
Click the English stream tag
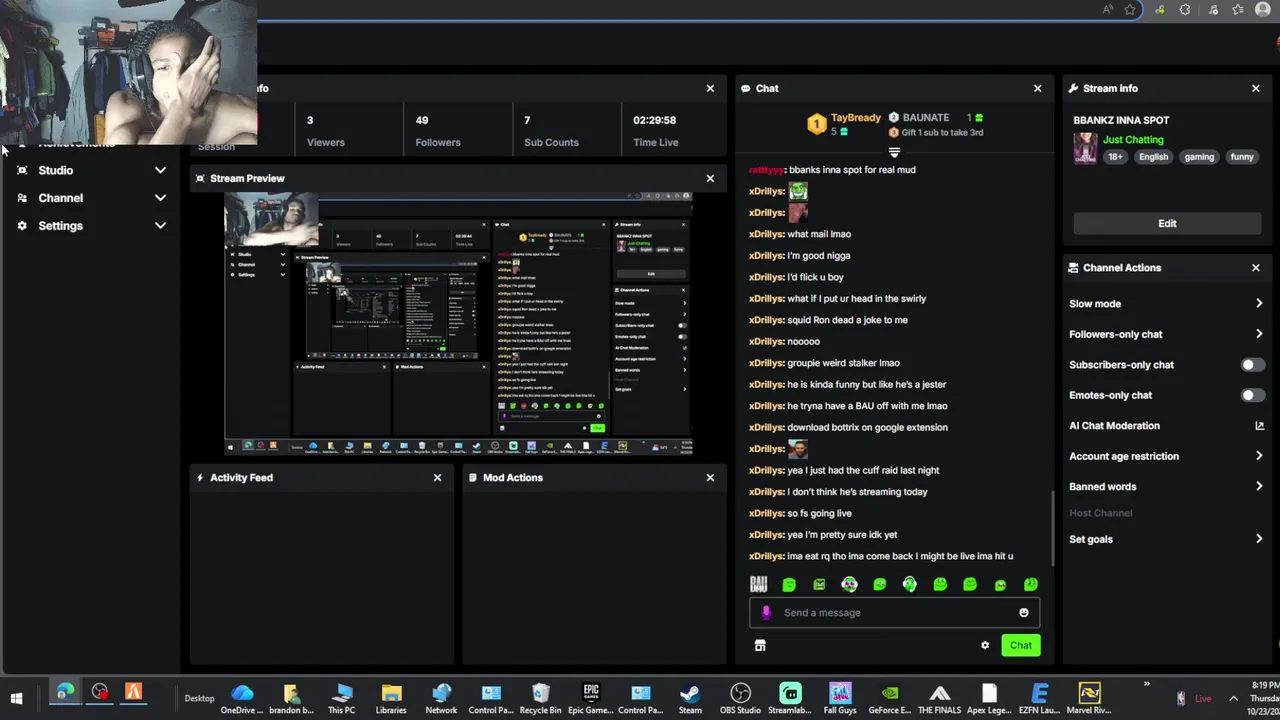1153,157
